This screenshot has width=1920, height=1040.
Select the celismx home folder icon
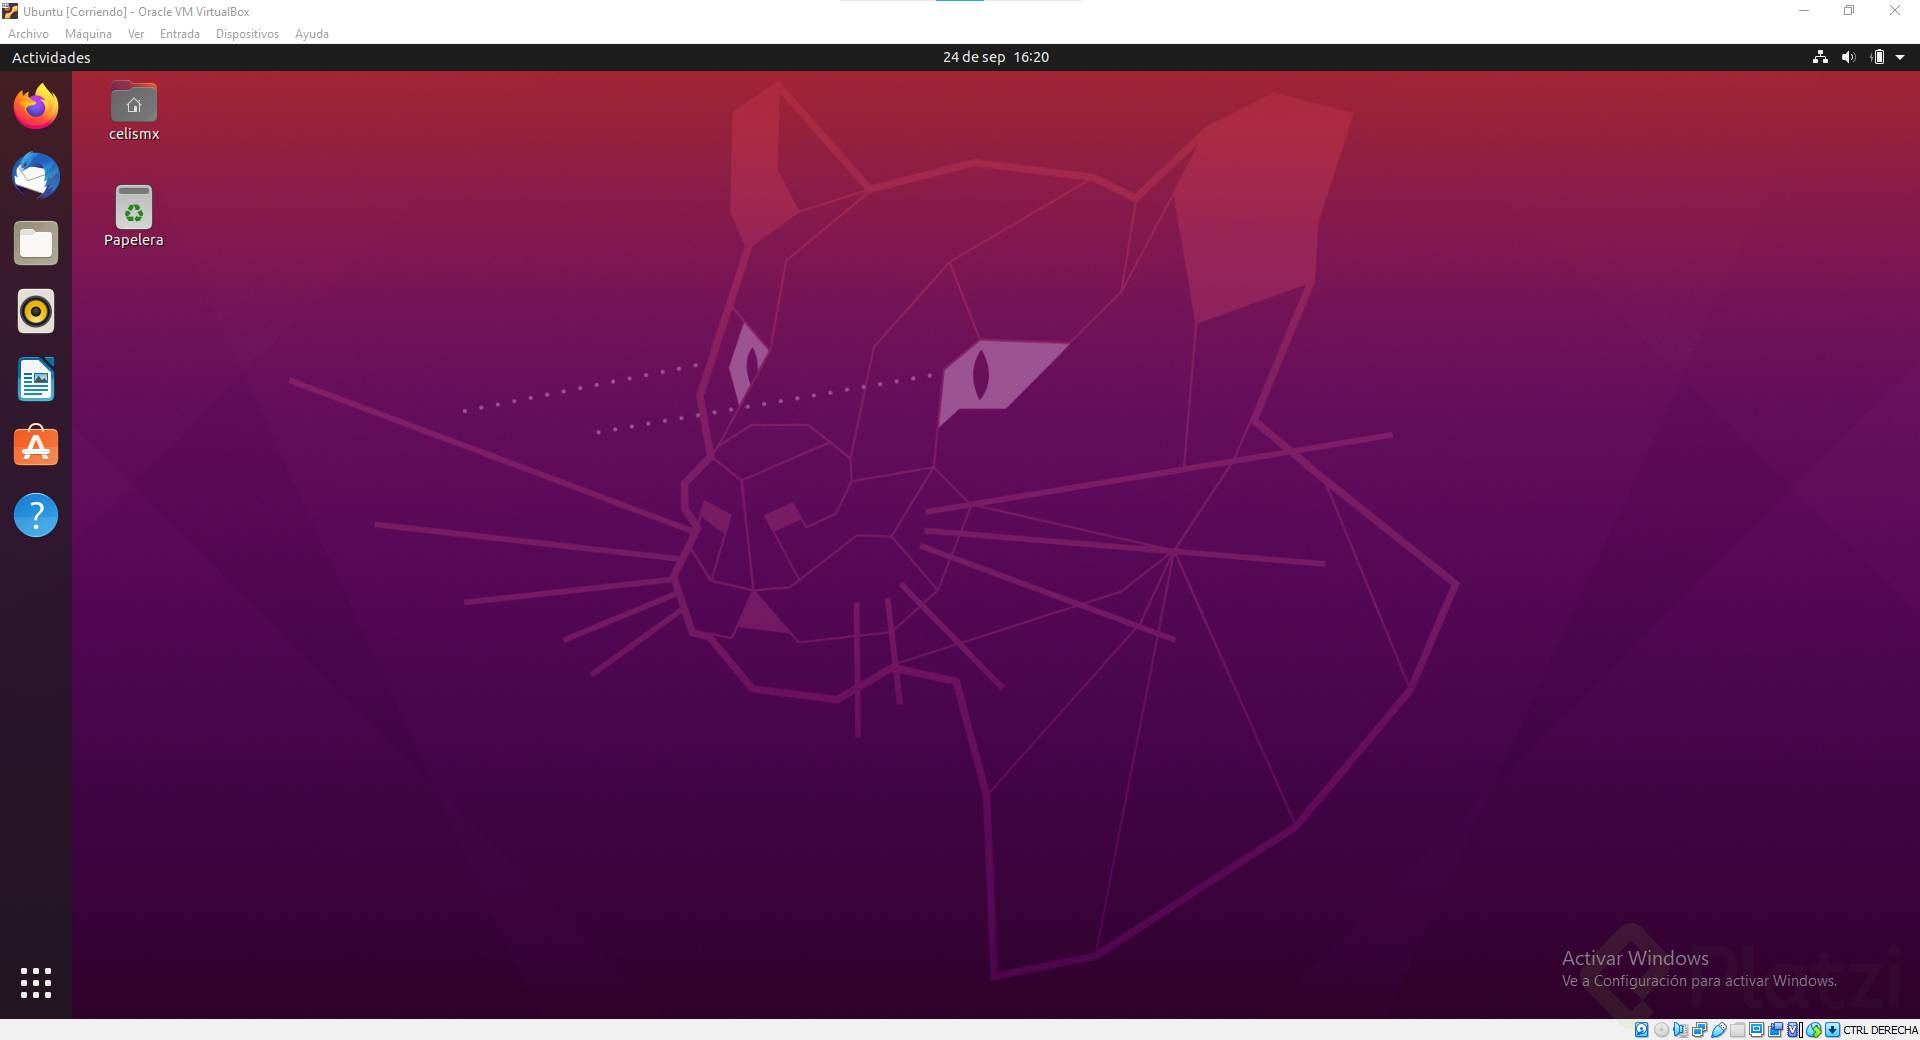click(x=134, y=111)
